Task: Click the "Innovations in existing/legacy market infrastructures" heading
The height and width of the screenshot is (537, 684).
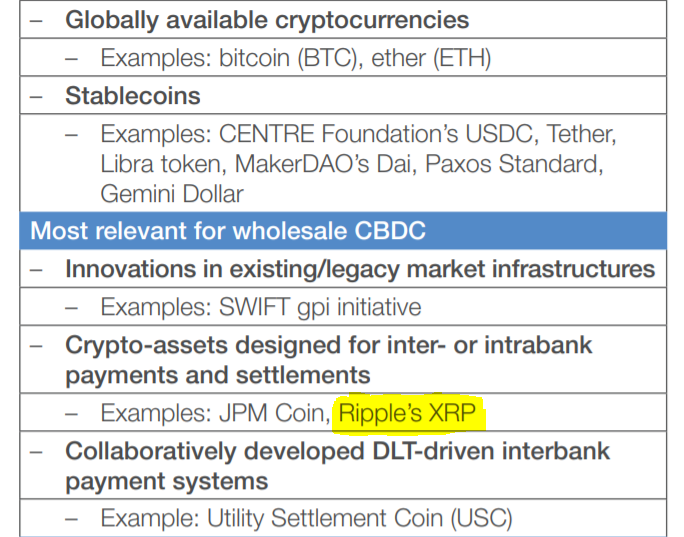Action: pos(360,269)
